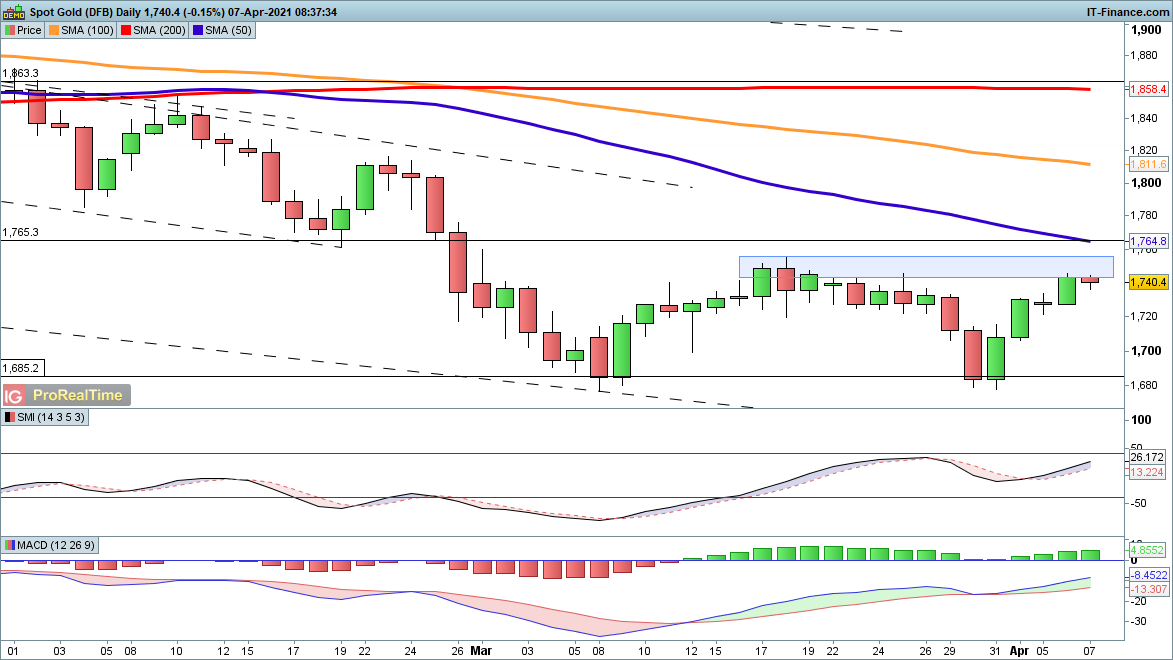This screenshot has height=660, width=1173.
Task: Click the orange 1,811.6 SMA 100 price tag
Action: point(1147,164)
